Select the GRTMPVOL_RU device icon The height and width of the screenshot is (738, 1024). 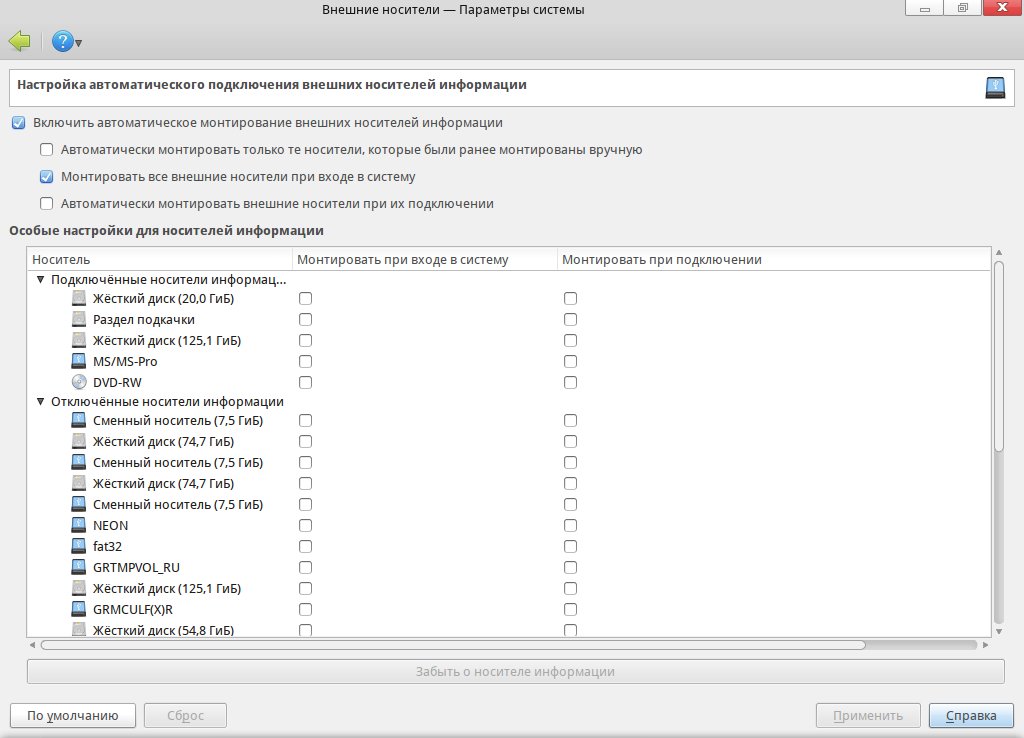tap(79, 567)
